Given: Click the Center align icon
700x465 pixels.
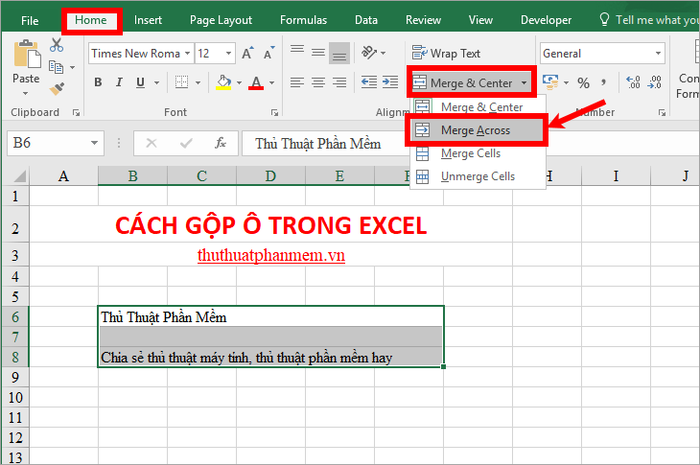Looking at the screenshot, I should pos(318,82).
